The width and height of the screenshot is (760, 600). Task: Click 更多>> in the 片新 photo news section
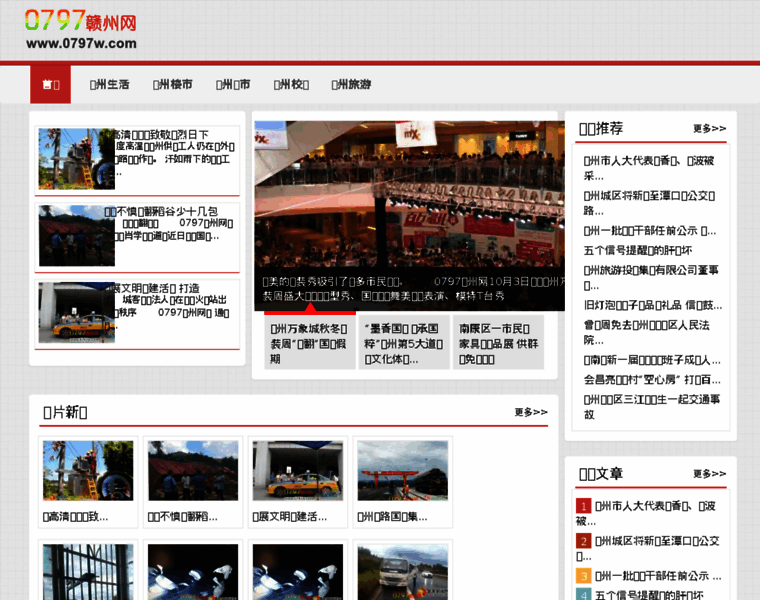coord(531,412)
